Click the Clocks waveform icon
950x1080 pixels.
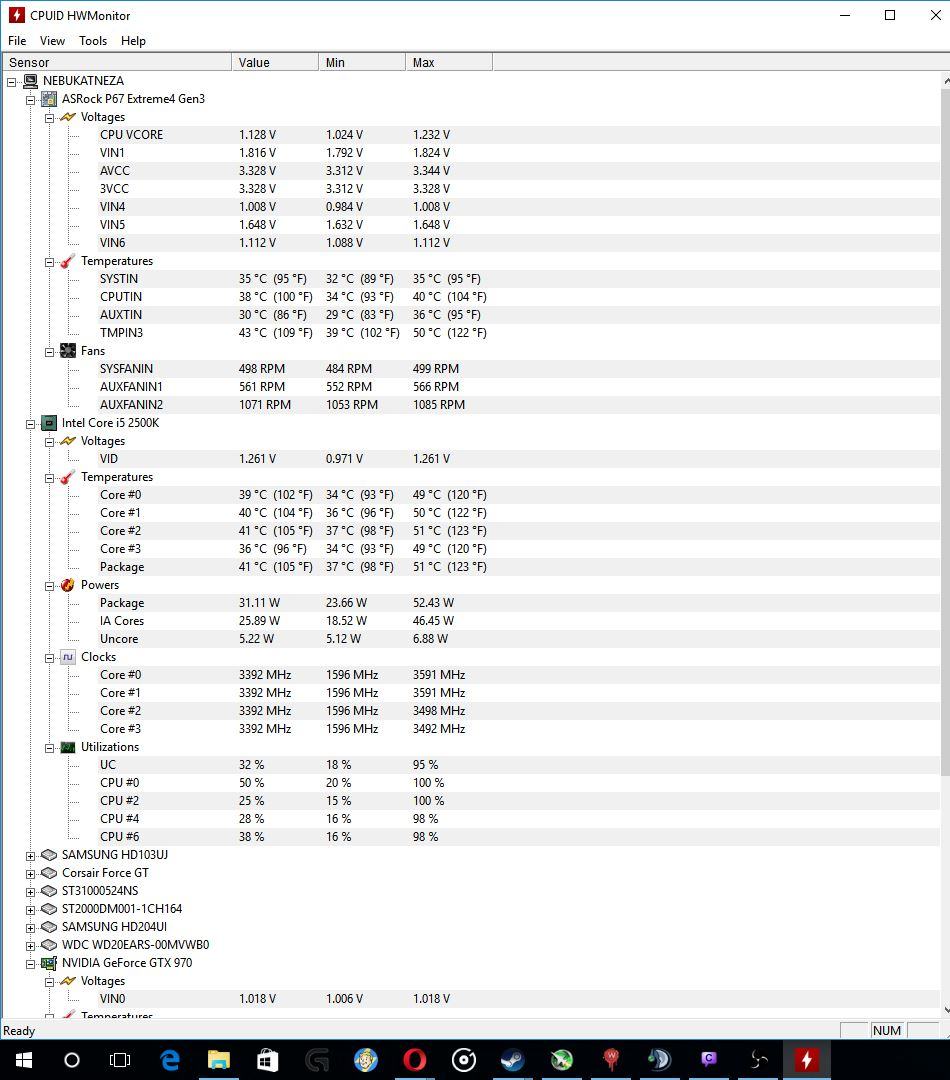tap(68, 657)
